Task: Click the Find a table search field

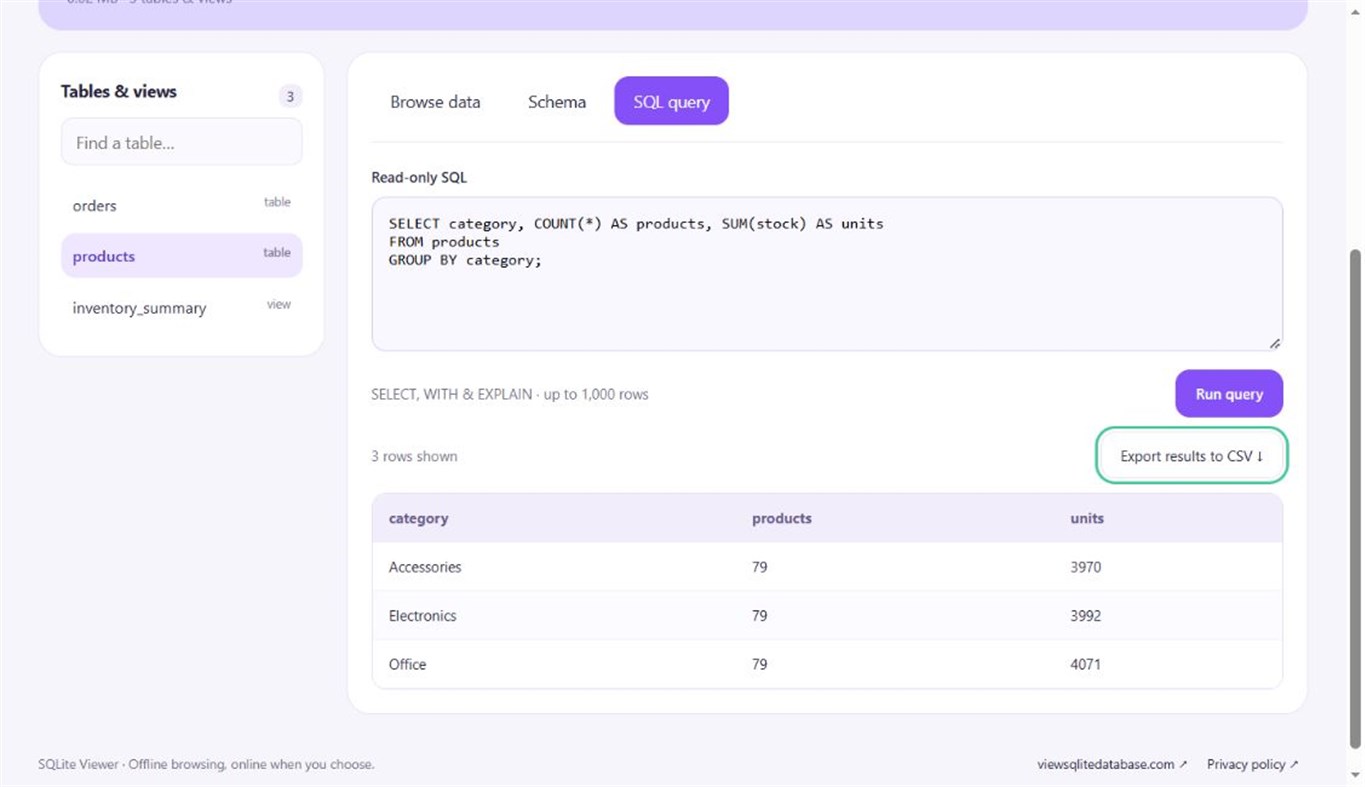Action: pyautogui.click(x=181, y=142)
